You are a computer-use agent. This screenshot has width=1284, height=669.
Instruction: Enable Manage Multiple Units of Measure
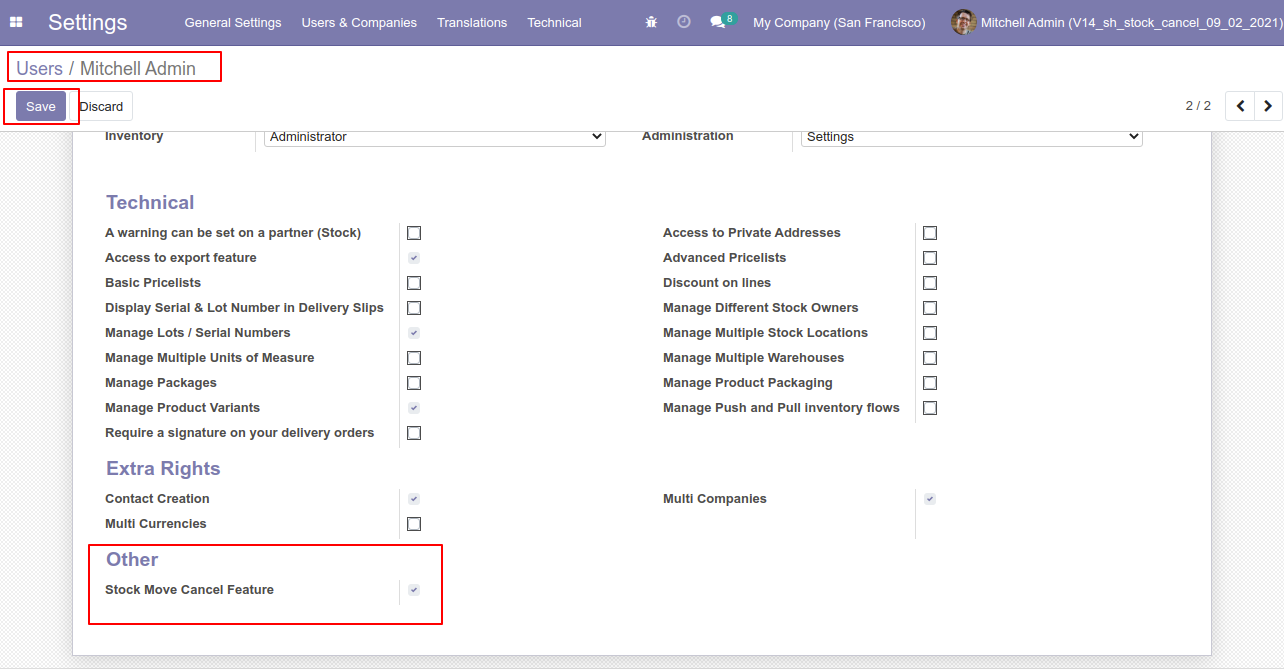[x=414, y=358]
